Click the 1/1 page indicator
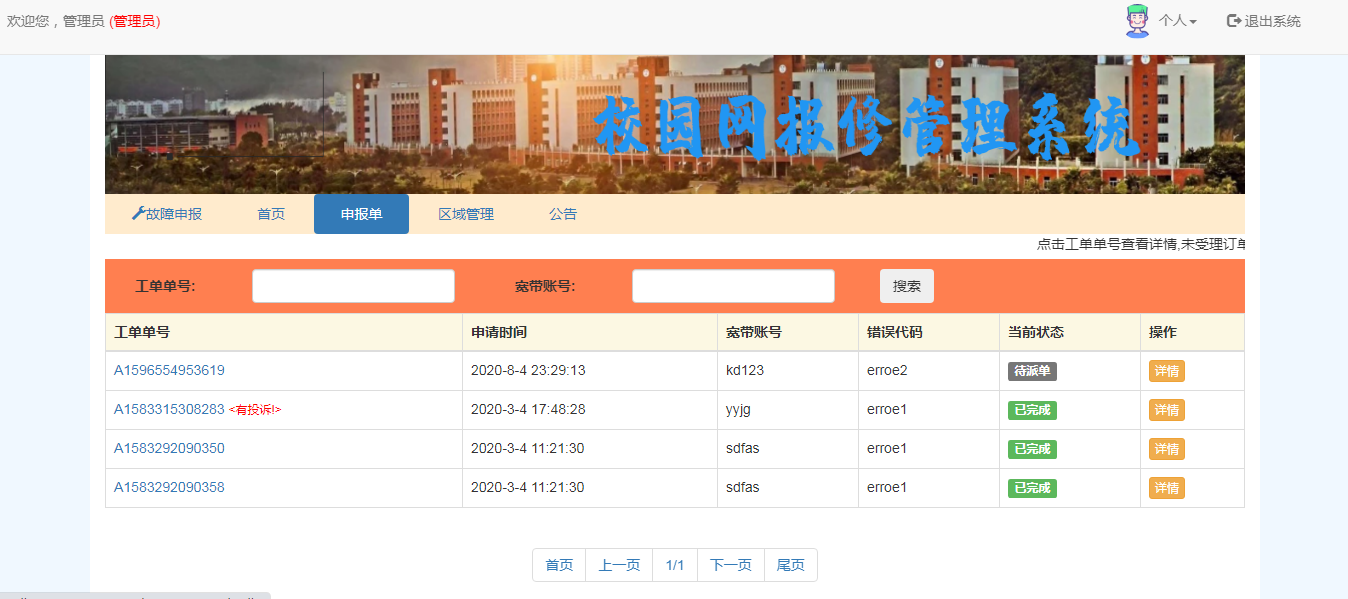This screenshot has height=599, width=1348. tap(675, 565)
